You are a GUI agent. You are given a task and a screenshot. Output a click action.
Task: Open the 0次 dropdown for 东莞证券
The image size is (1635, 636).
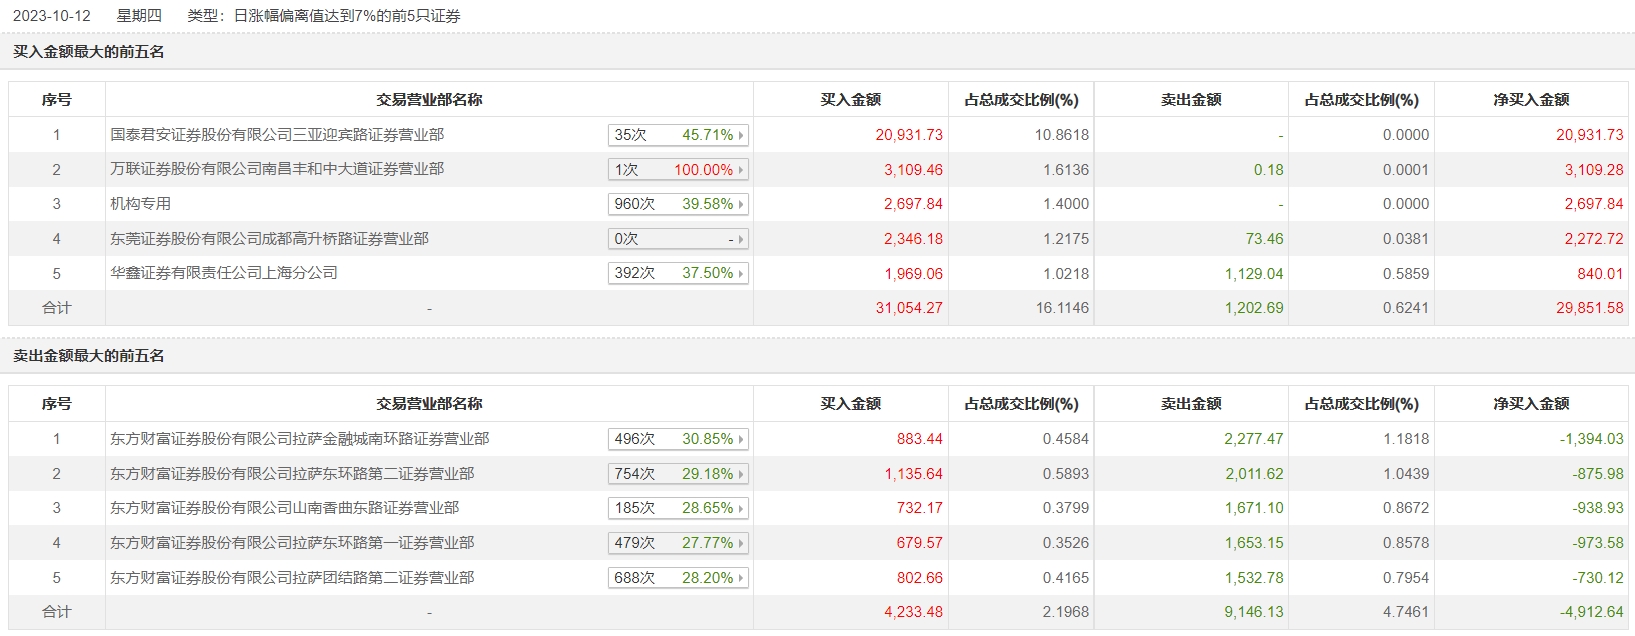(678, 239)
